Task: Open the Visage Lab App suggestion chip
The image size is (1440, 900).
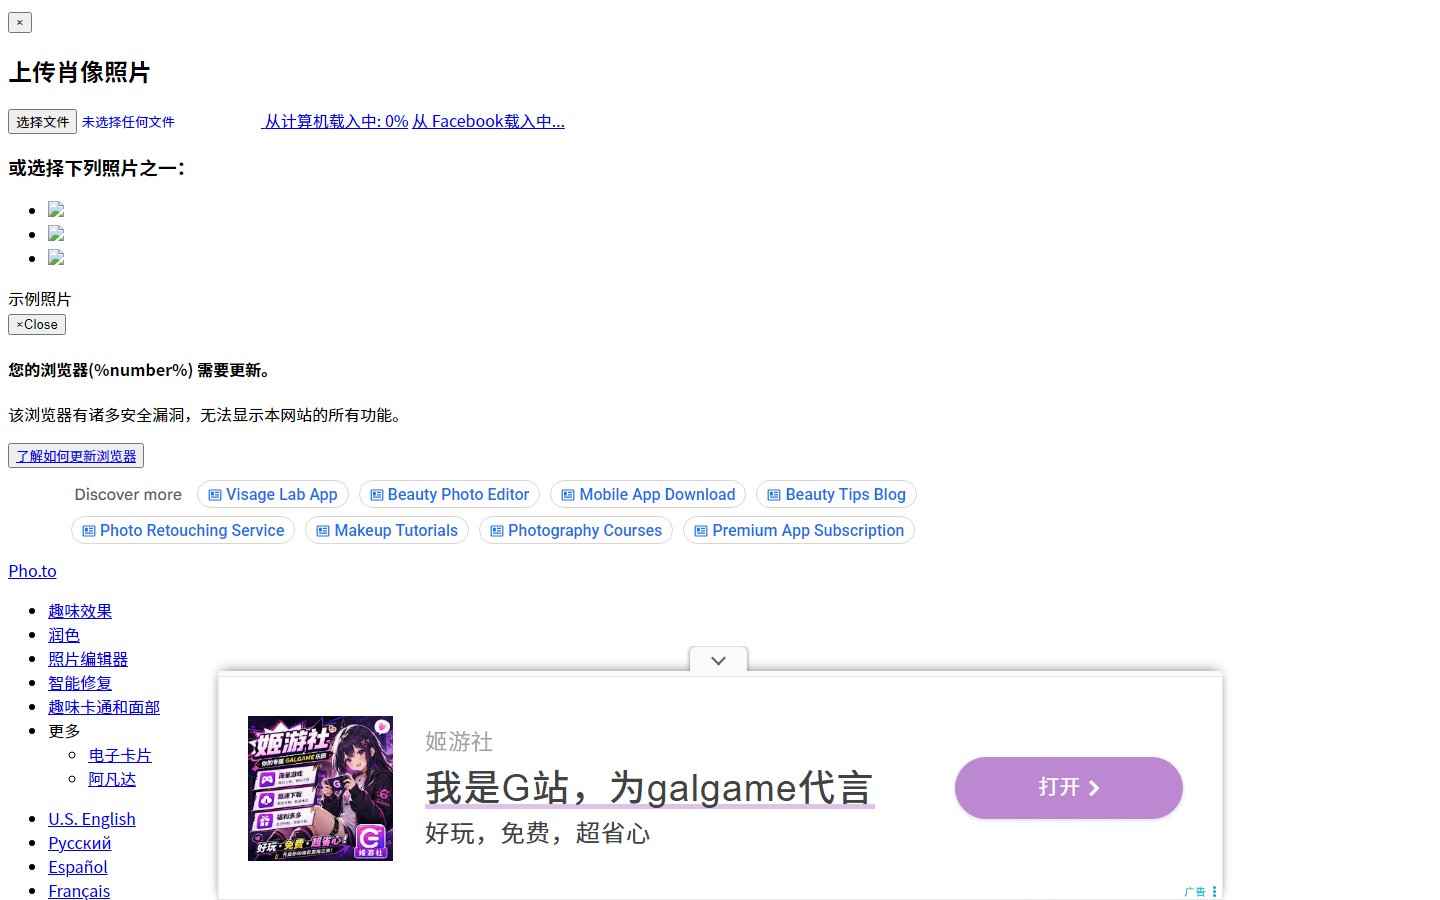Action: (x=272, y=495)
